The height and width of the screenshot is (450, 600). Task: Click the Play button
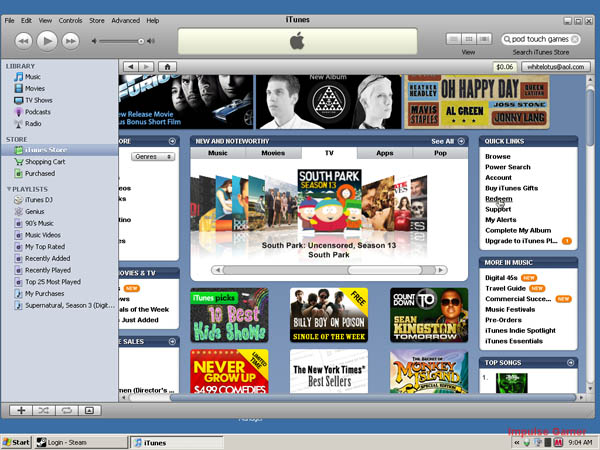[x=47, y=41]
